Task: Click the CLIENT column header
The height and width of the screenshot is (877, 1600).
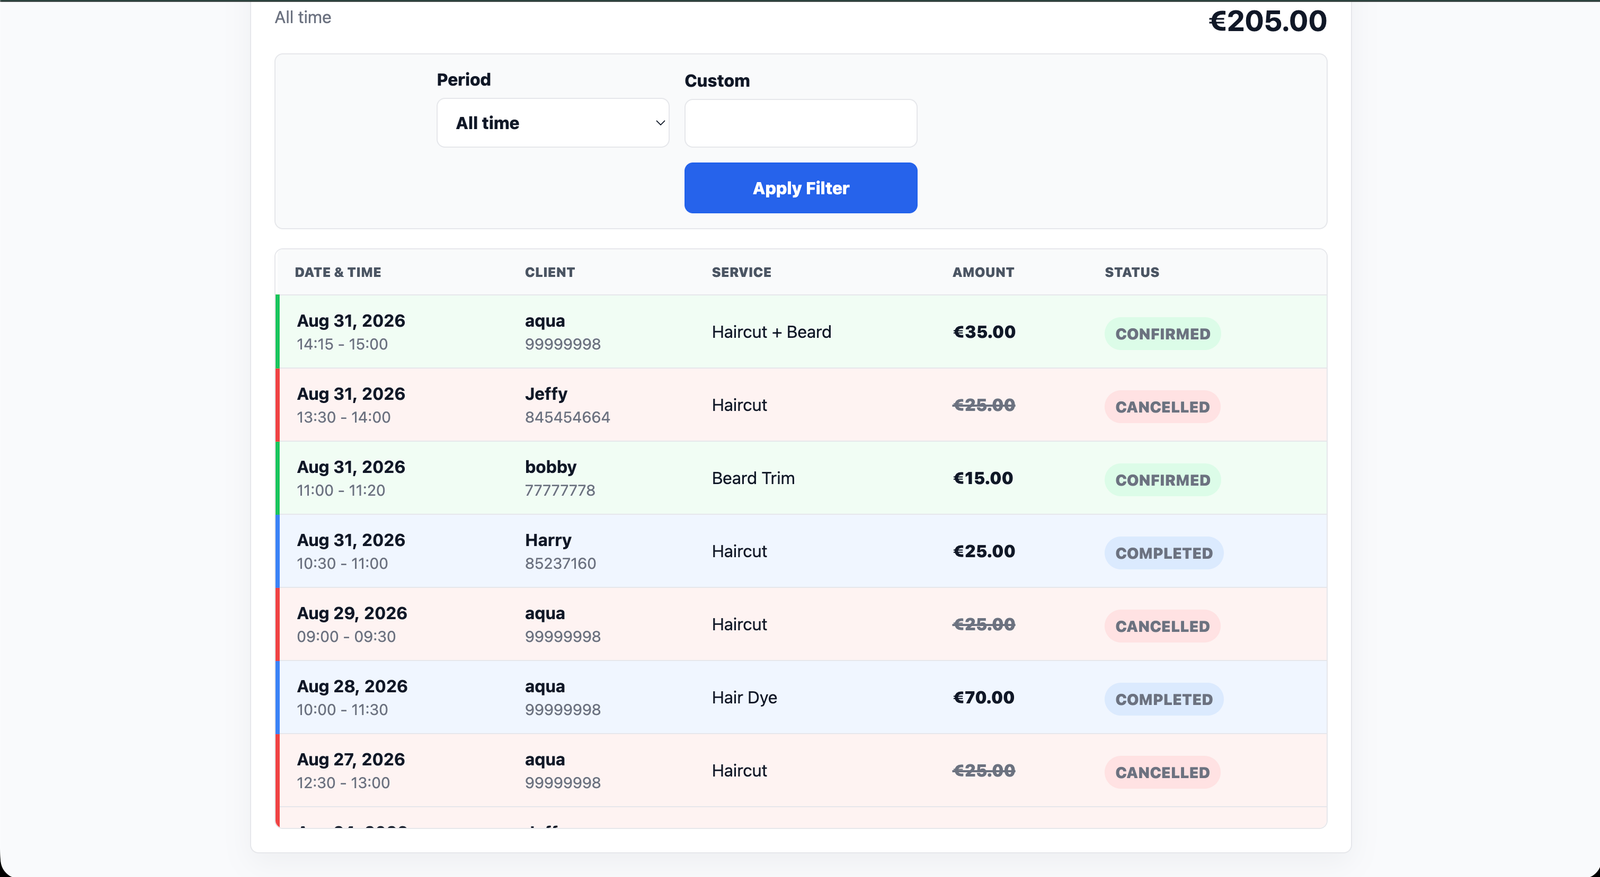Action: (x=550, y=272)
